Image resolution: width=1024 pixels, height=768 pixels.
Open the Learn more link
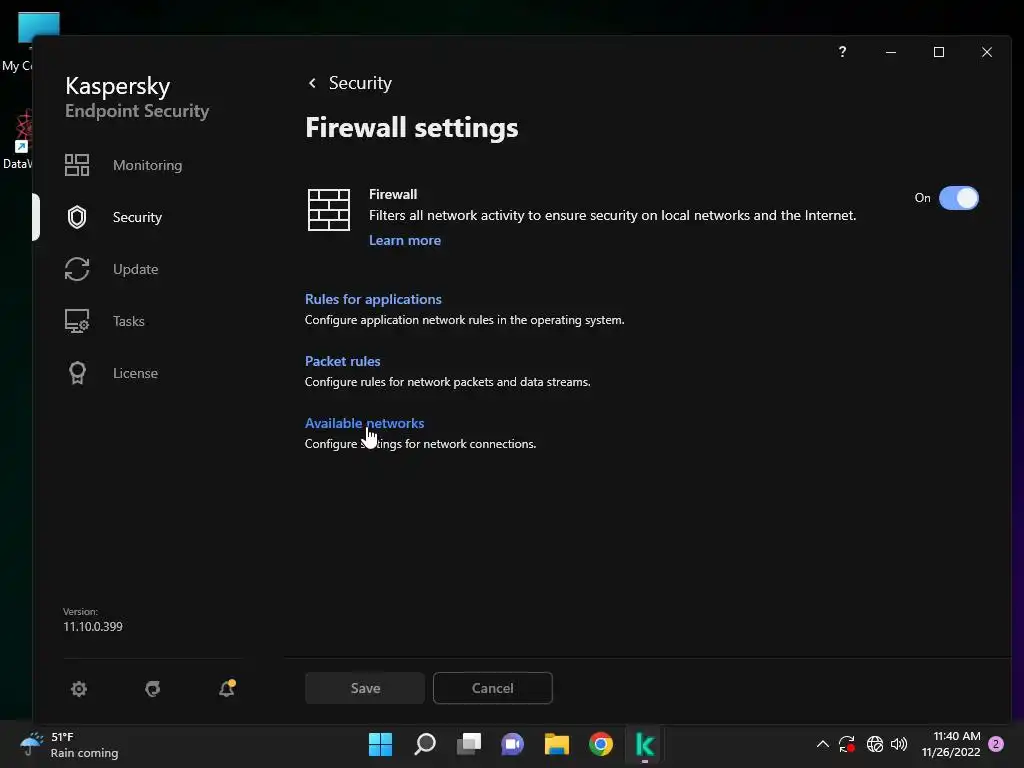pyautogui.click(x=405, y=240)
